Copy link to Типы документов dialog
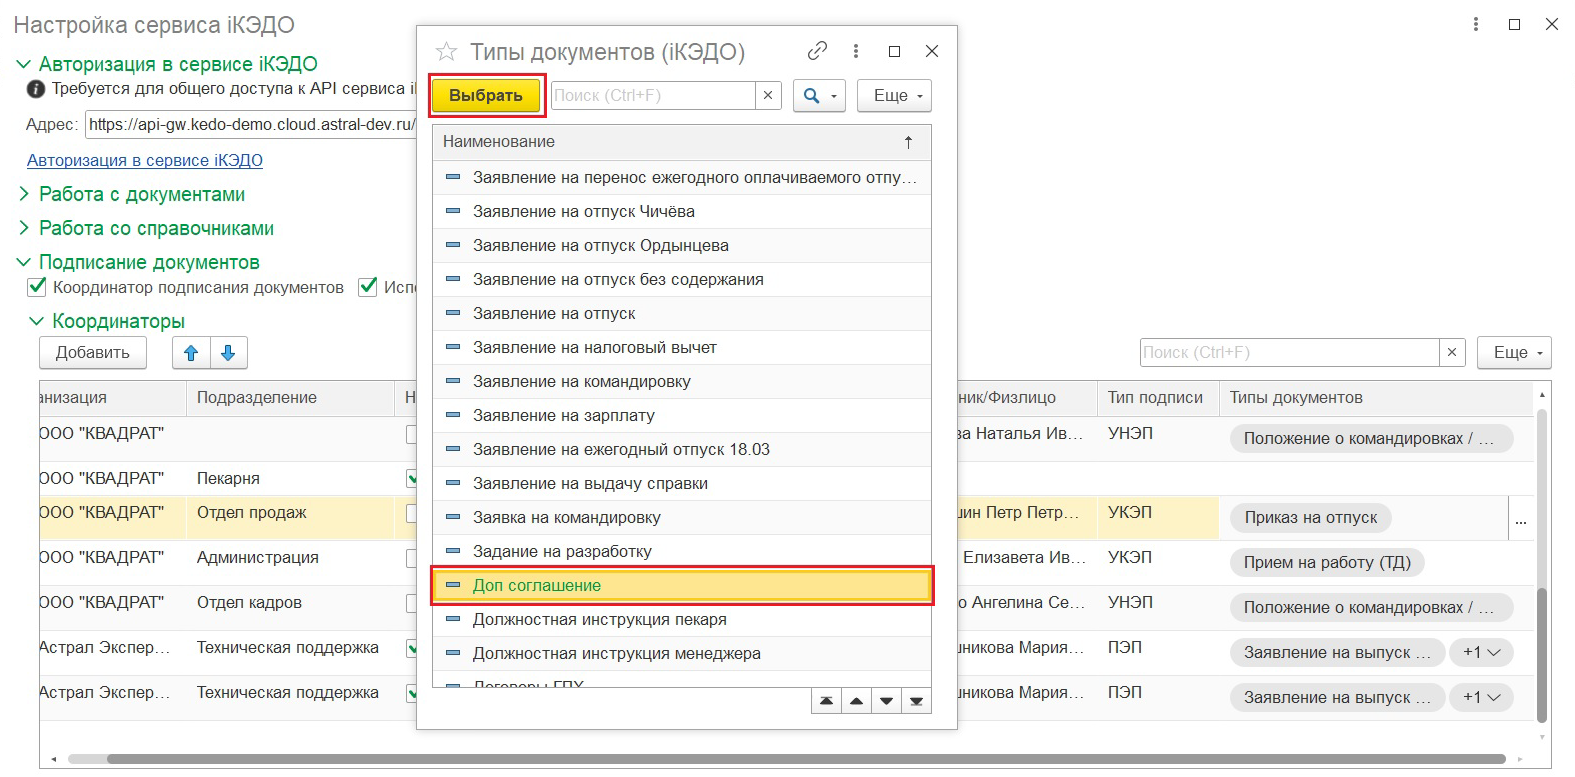 pos(817,51)
